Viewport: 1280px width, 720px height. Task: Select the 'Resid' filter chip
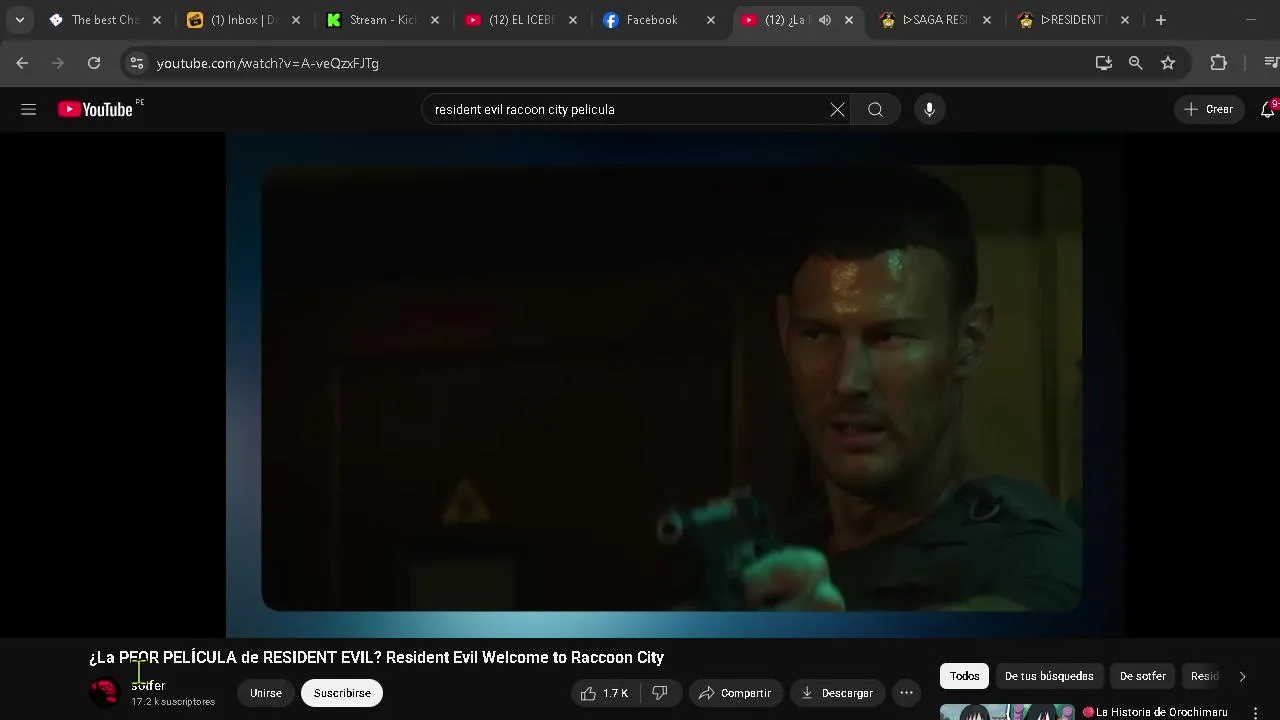point(1204,676)
